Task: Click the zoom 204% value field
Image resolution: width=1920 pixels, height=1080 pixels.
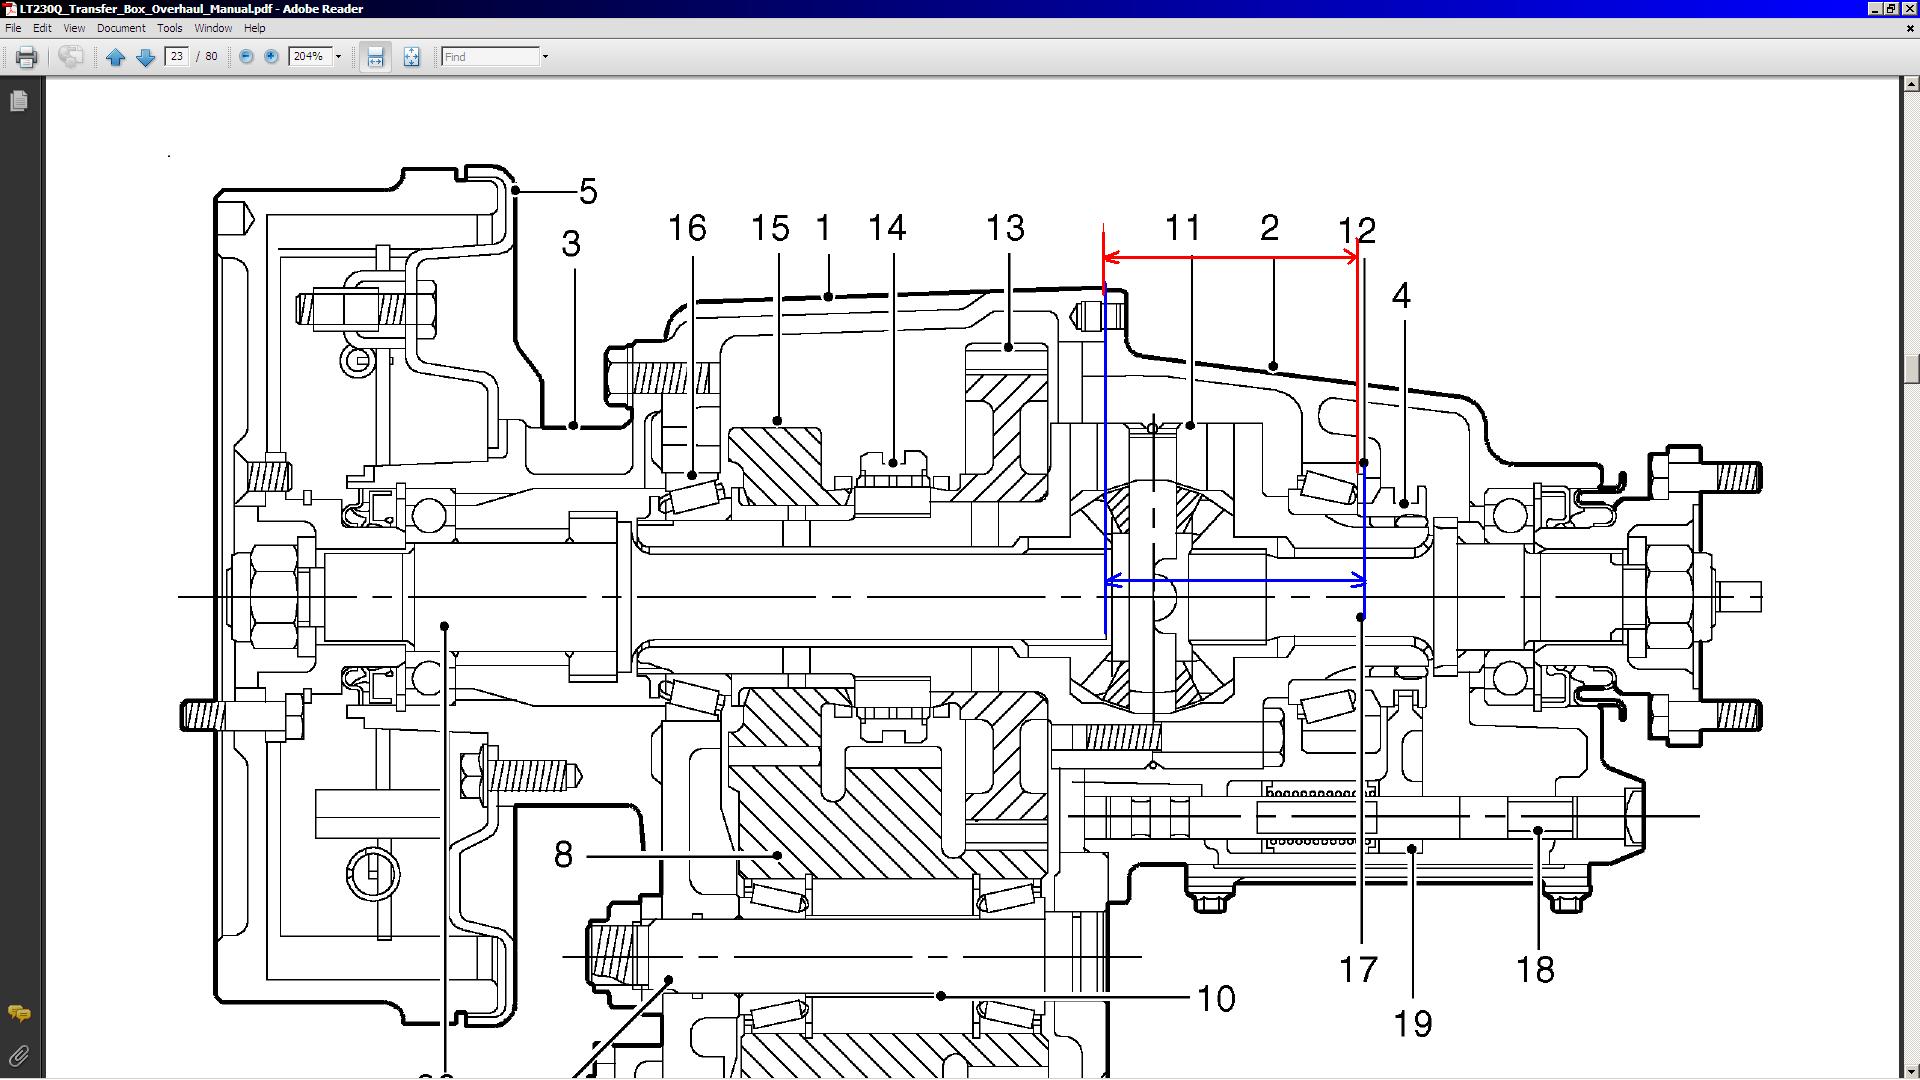Action: 308,57
